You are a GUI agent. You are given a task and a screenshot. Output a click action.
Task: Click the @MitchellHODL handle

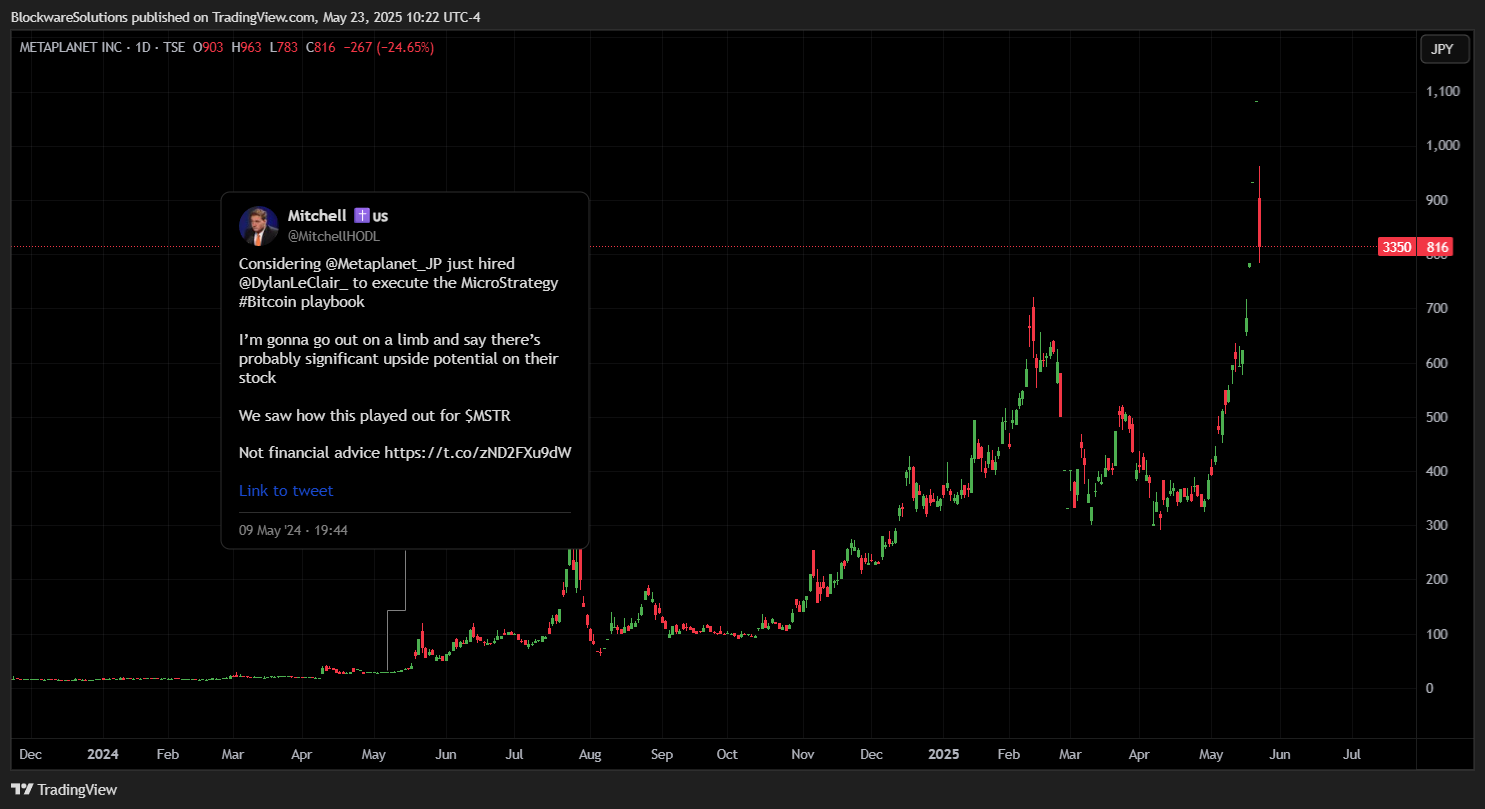[334, 236]
